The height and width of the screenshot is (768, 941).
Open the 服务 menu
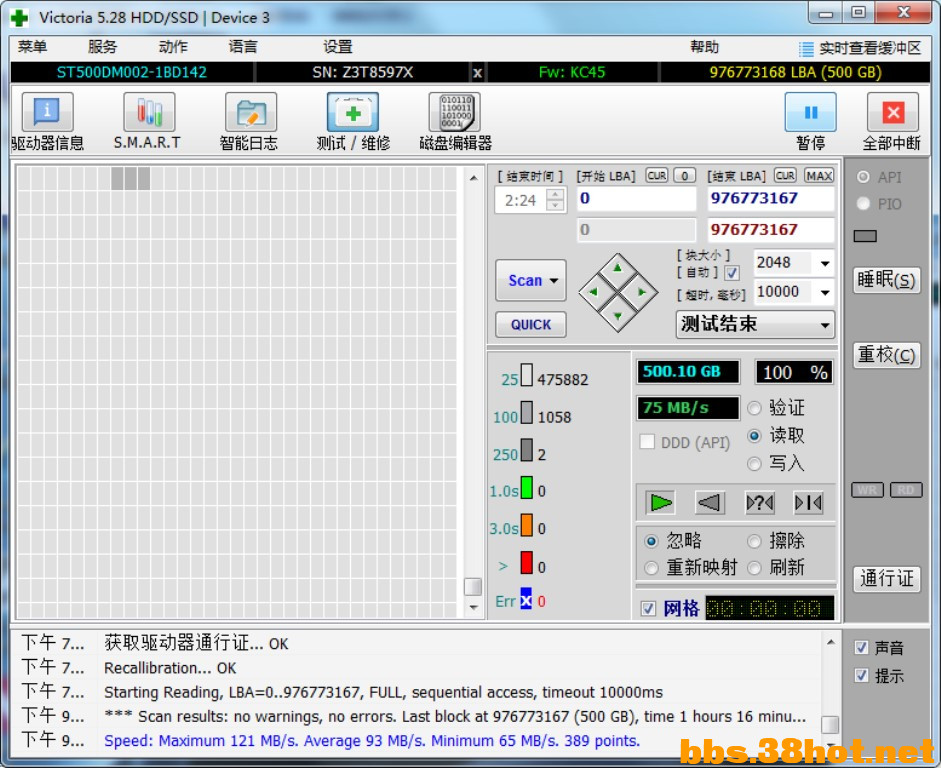[x=102, y=47]
